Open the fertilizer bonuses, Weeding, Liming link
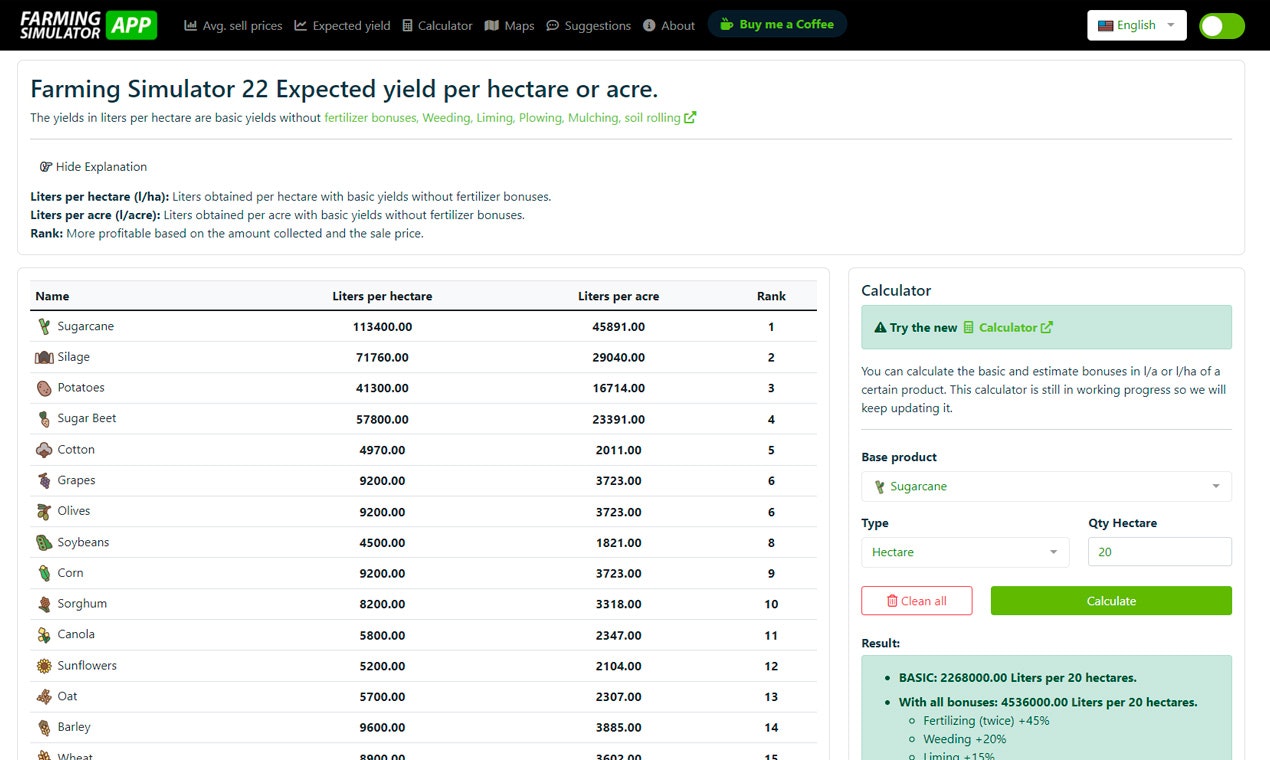 pyautogui.click(x=510, y=117)
